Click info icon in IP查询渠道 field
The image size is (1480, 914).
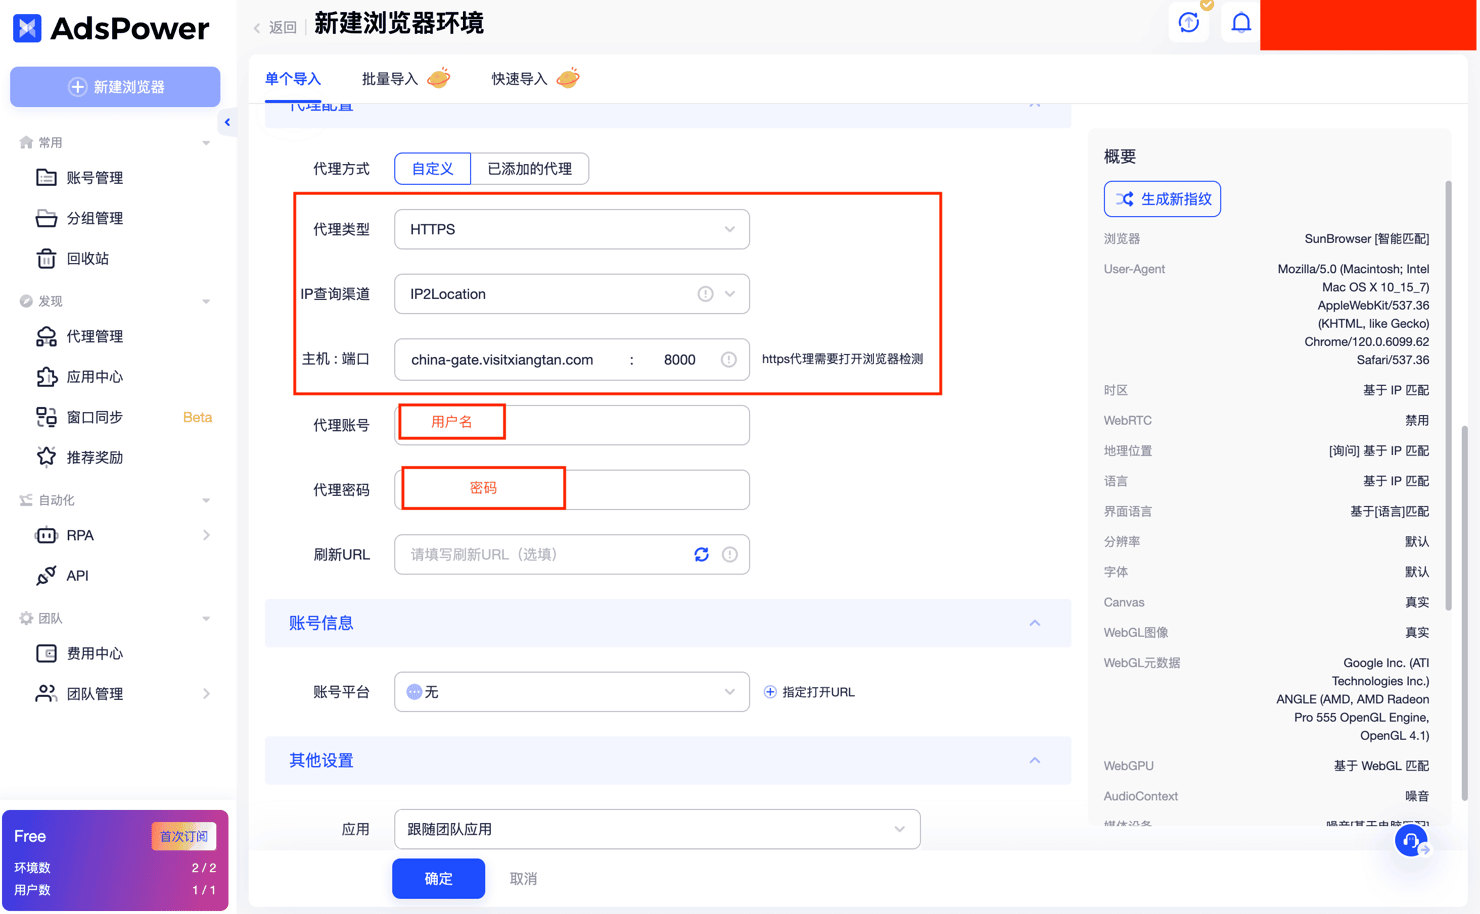pos(705,294)
